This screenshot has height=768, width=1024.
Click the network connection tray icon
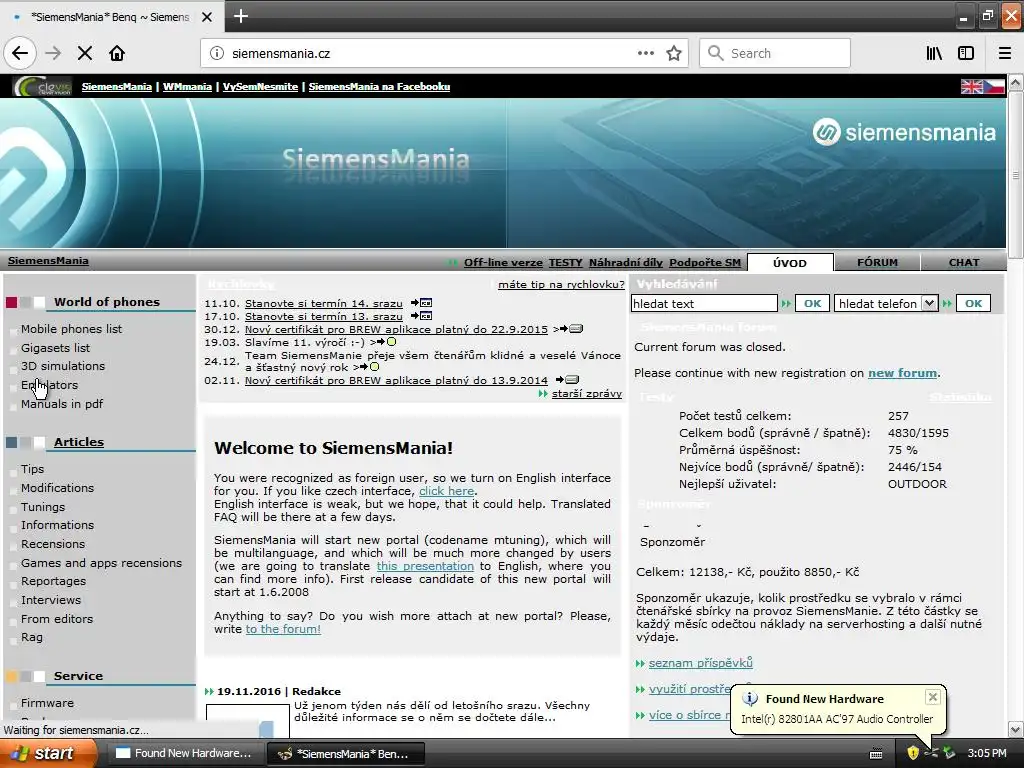[x=931, y=753]
